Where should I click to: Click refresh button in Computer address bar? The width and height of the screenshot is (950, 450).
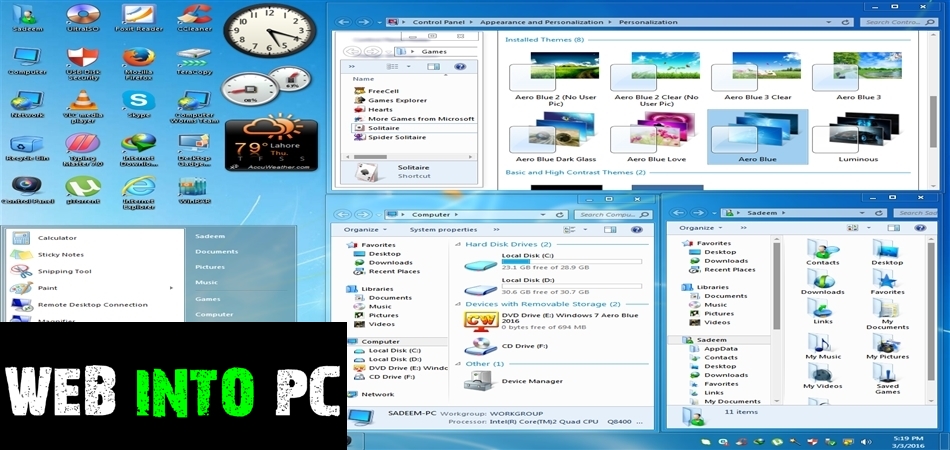(x=560, y=215)
